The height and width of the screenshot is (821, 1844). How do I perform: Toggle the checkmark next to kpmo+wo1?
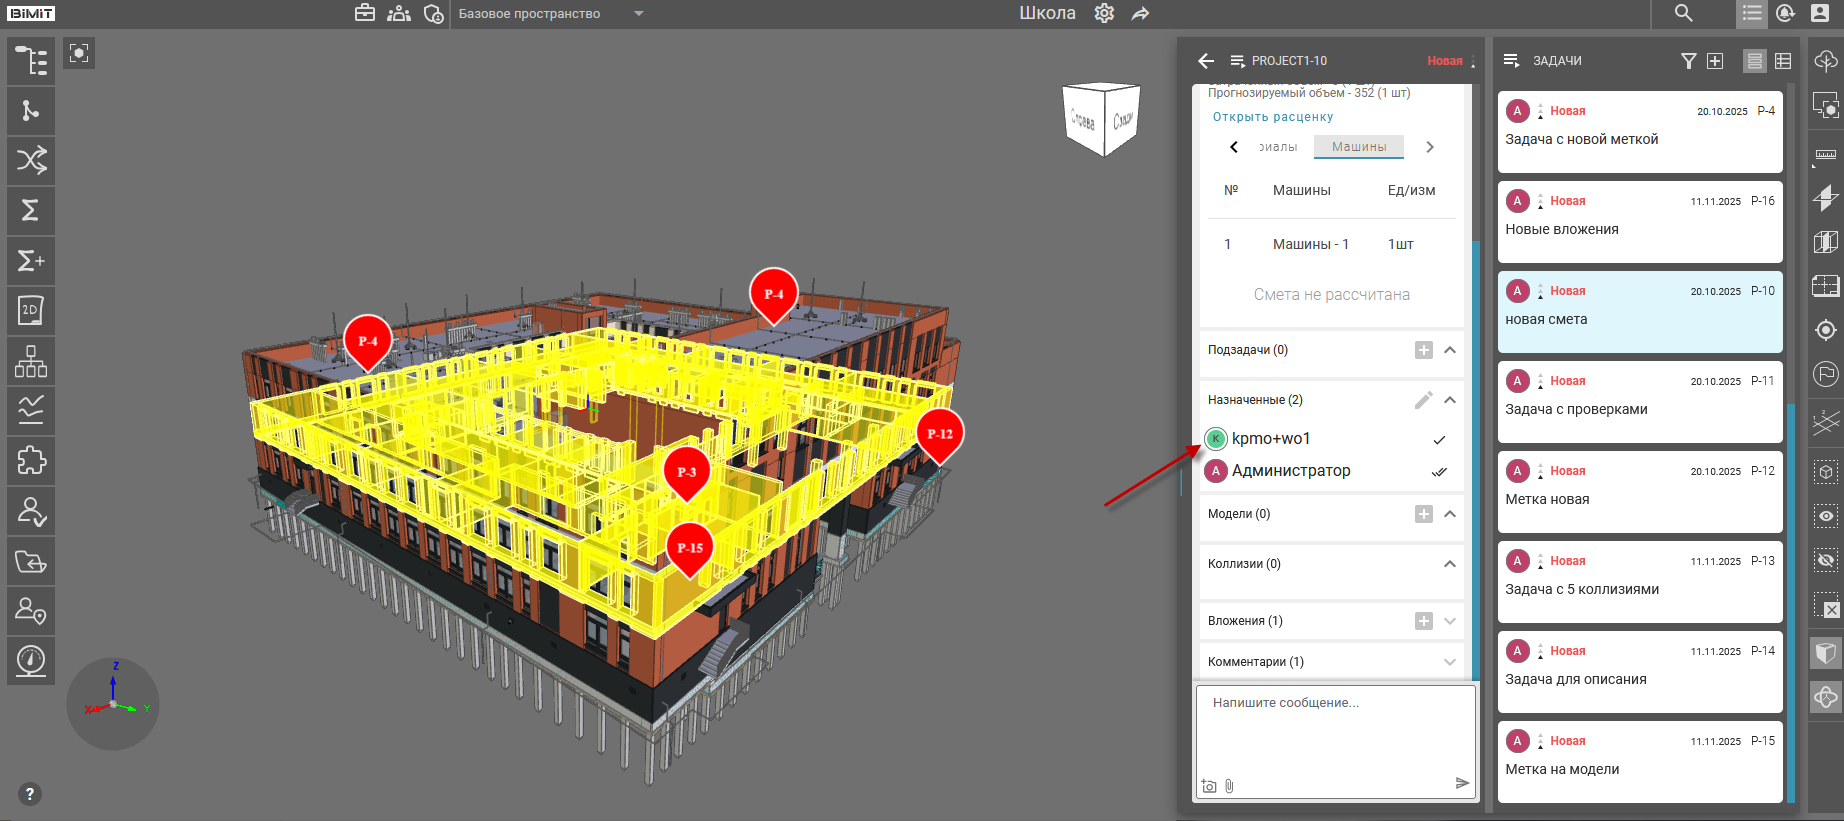[1439, 440]
